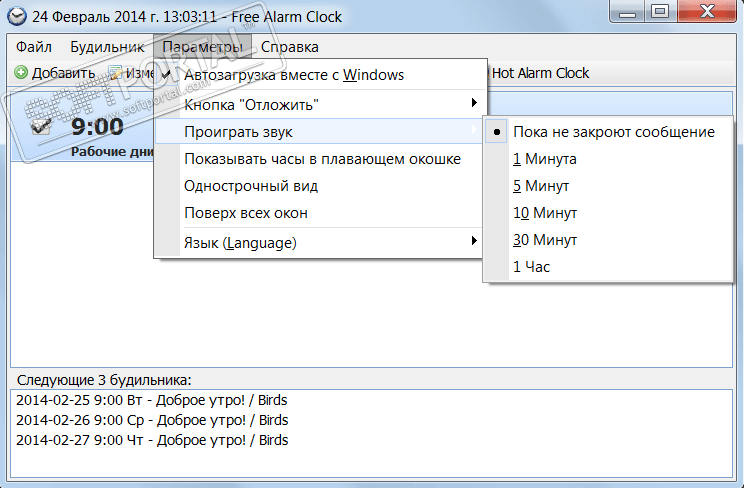Close the Параметры menu

tap(203, 47)
